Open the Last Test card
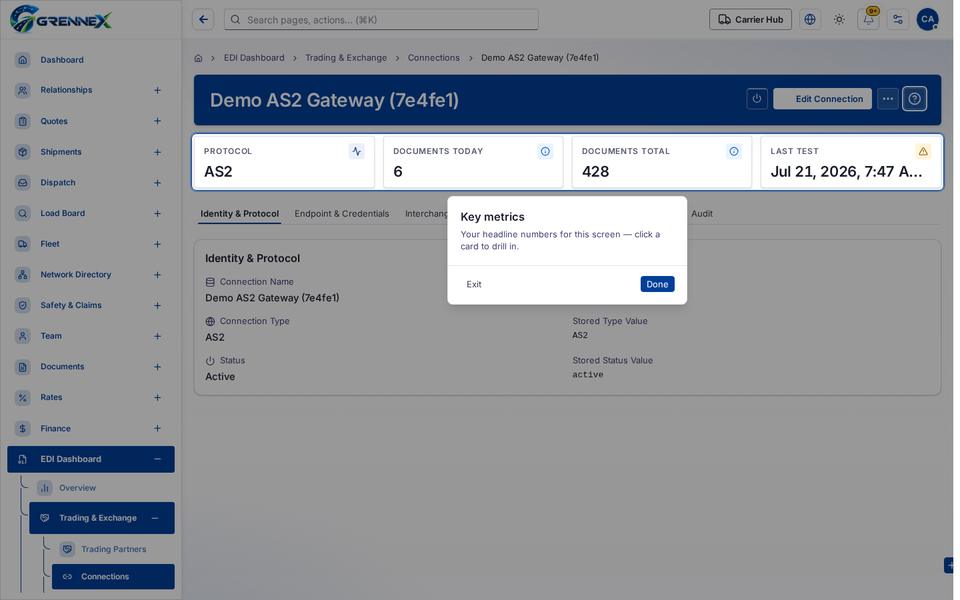Screen dimensions: 960x600 coord(850,162)
